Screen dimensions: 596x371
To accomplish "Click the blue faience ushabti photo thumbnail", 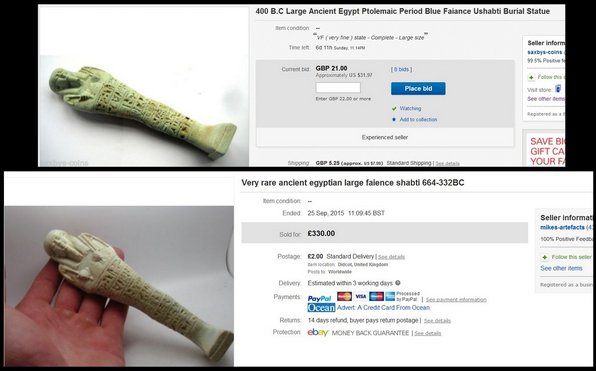I will [x=143, y=111].
